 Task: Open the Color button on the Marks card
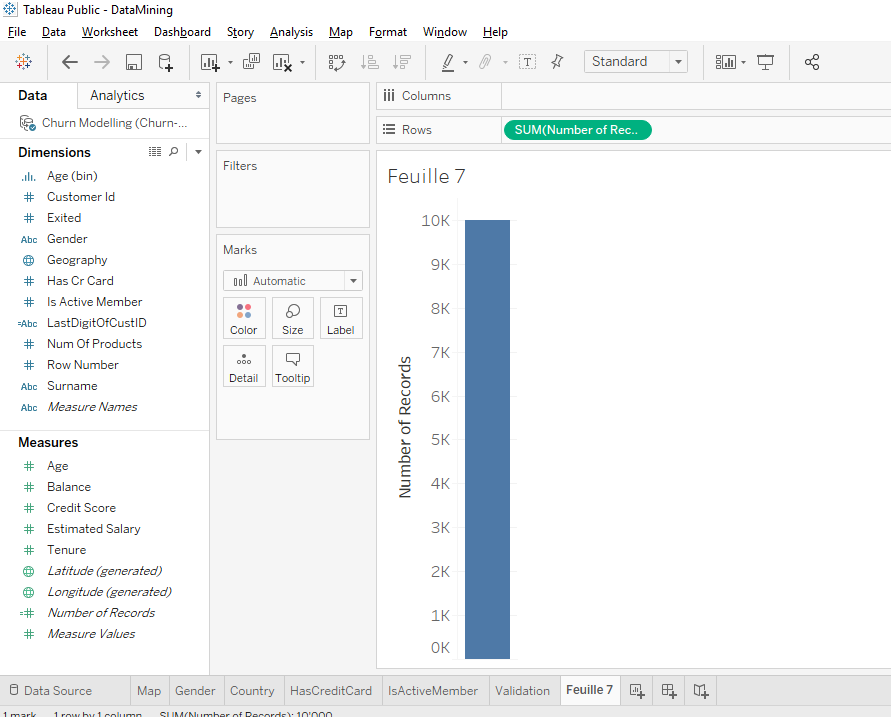click(244, 318)
